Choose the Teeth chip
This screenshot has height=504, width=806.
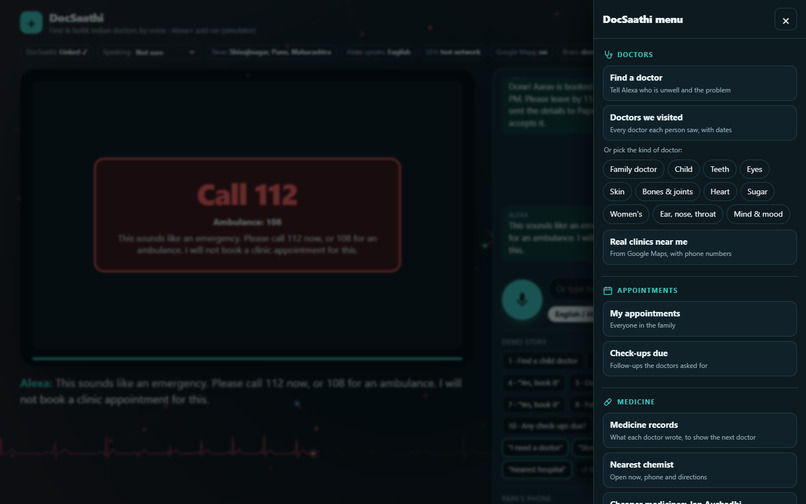pos(719,169)
